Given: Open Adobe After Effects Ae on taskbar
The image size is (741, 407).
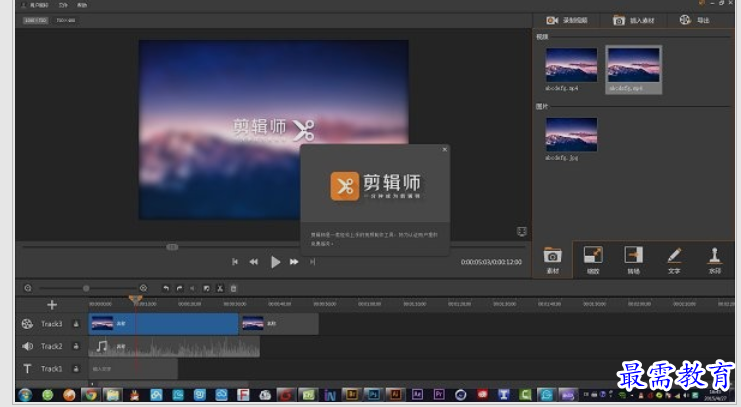Looking at the screenshot, I should 417,395.
